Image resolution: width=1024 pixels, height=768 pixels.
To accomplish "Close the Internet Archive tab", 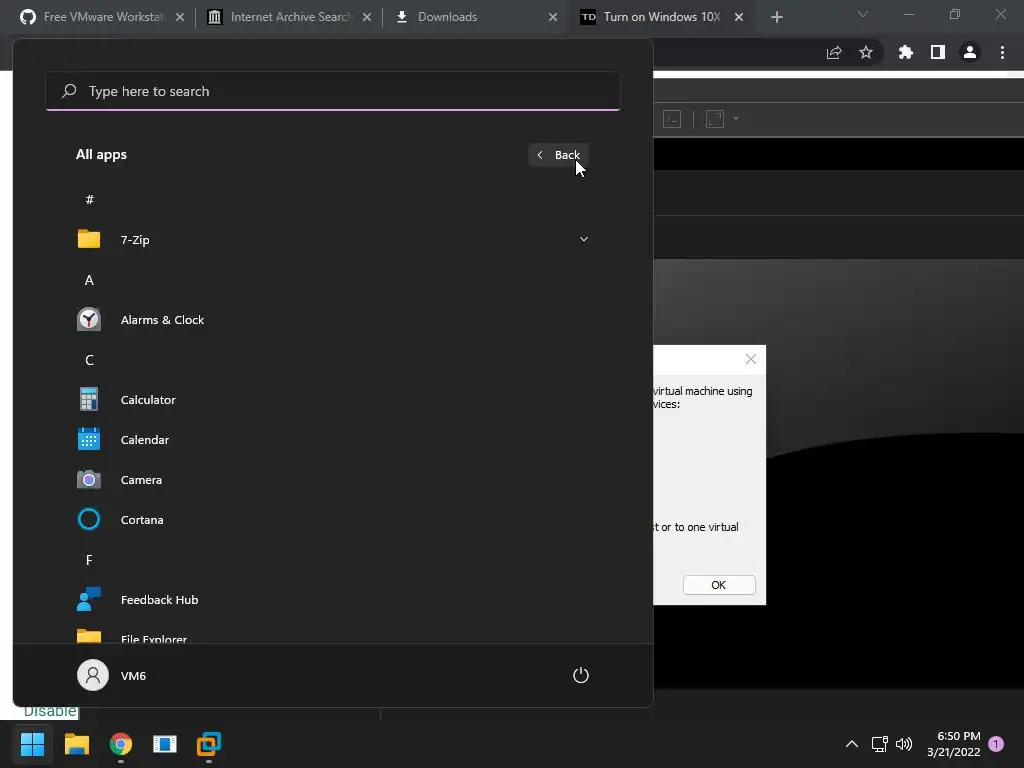I will [x=367, y=17].
